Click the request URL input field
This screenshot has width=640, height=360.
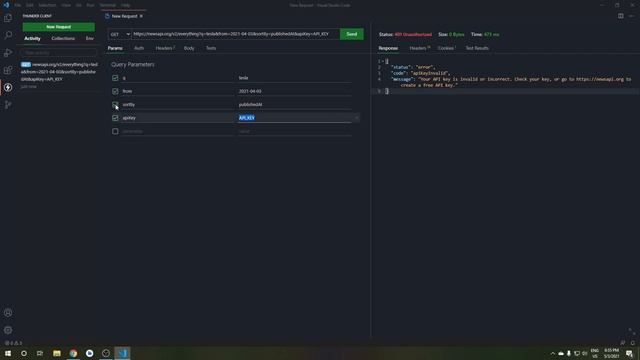236,34
